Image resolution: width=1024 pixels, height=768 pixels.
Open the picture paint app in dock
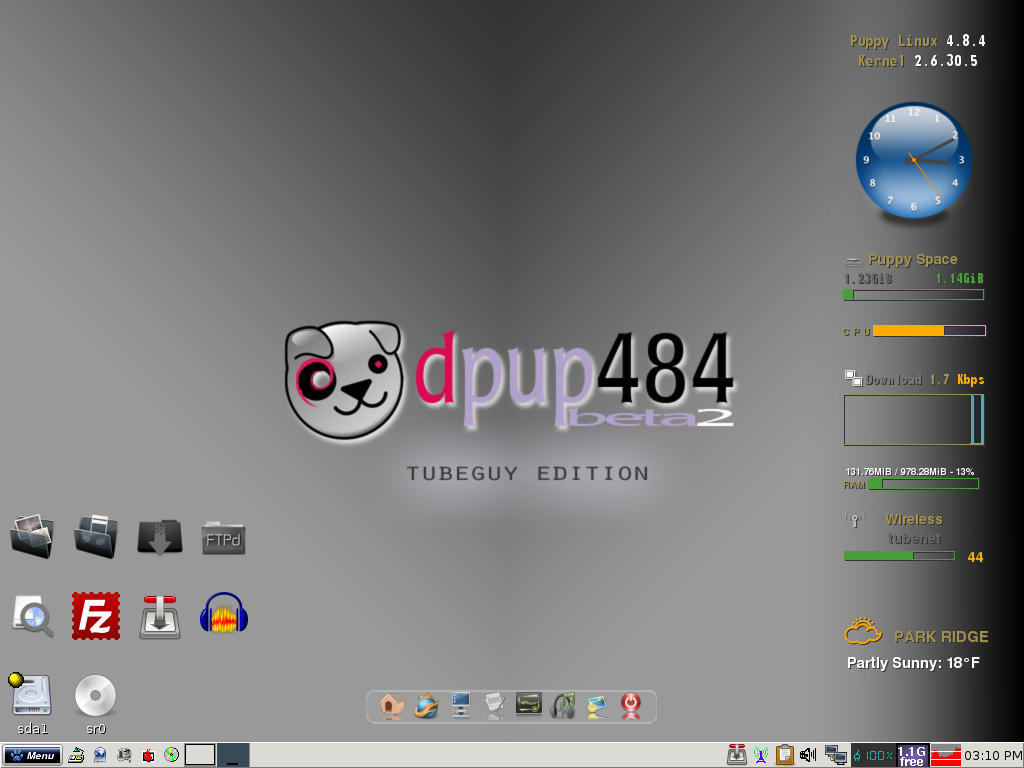click(597, 706)
